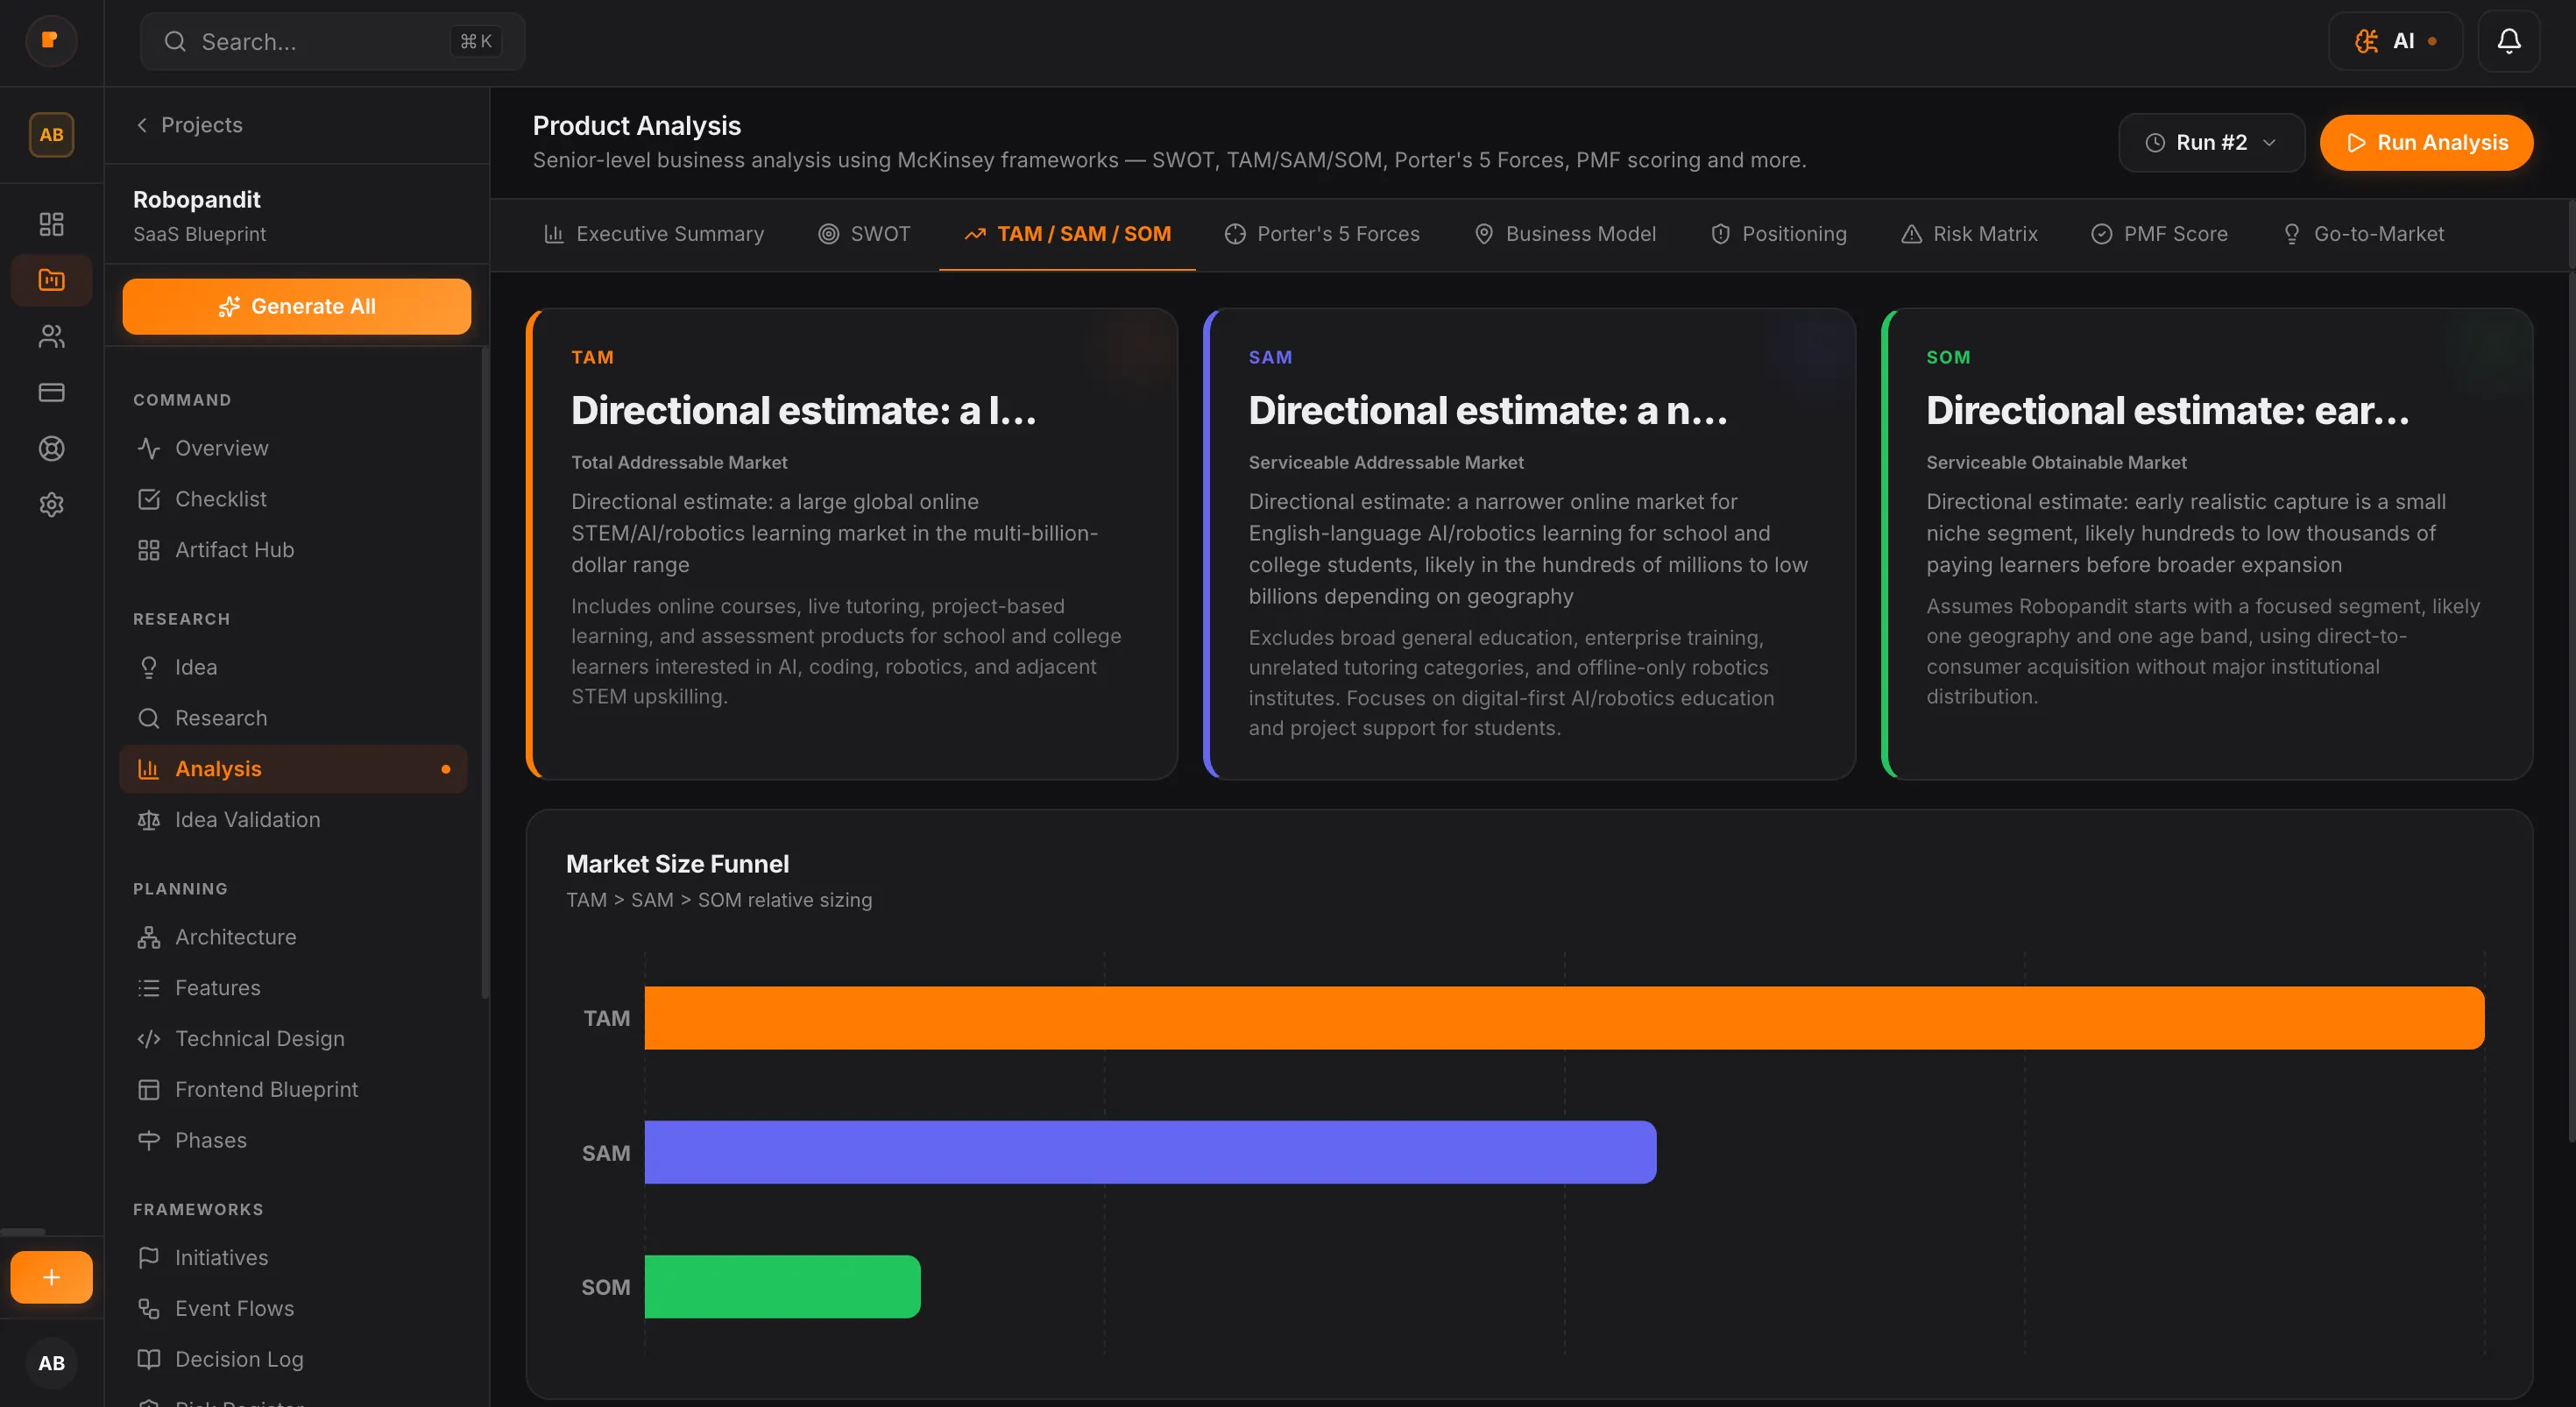2576x1407 pixels.
Task: Click the Technical Design code icon
Action: (149, 1039)
